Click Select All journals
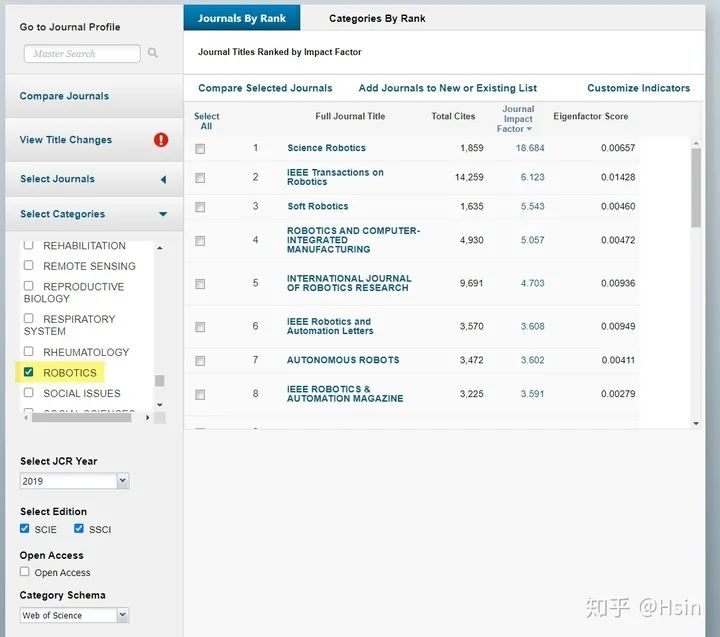Screen dimensions: 720x637 point(207,121)
